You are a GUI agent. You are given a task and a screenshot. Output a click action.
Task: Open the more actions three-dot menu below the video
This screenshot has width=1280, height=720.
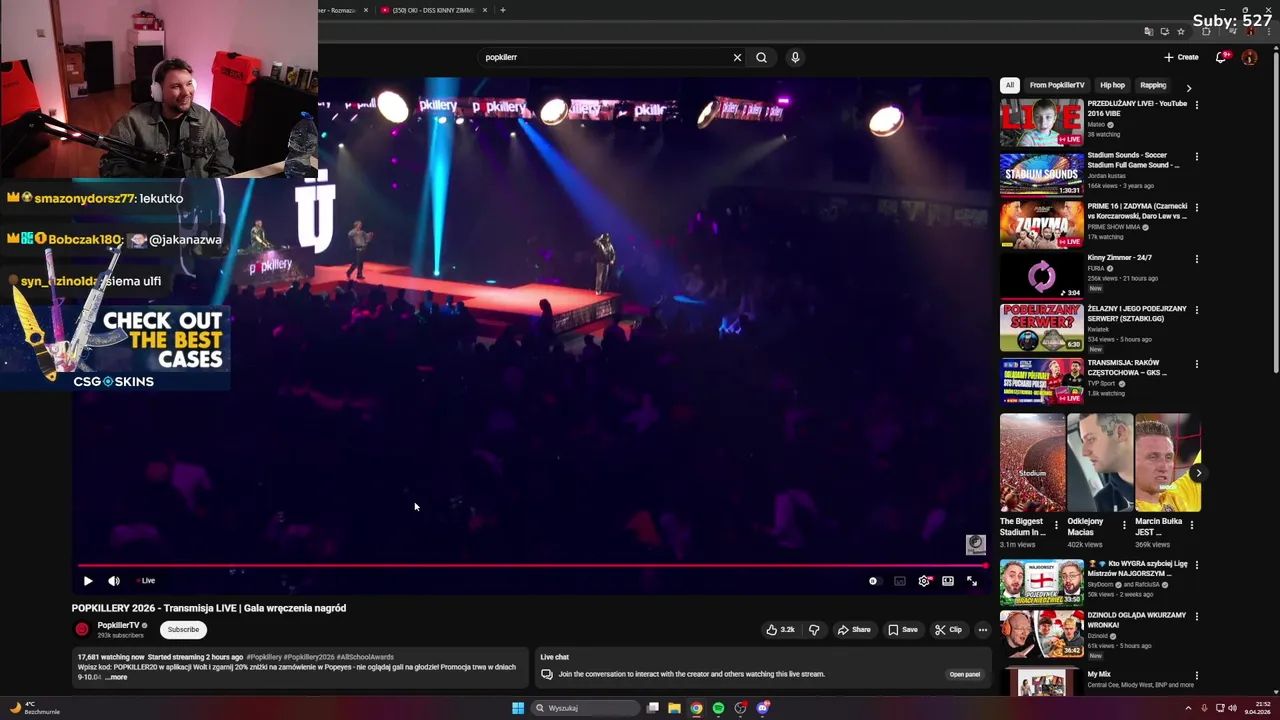983,630
